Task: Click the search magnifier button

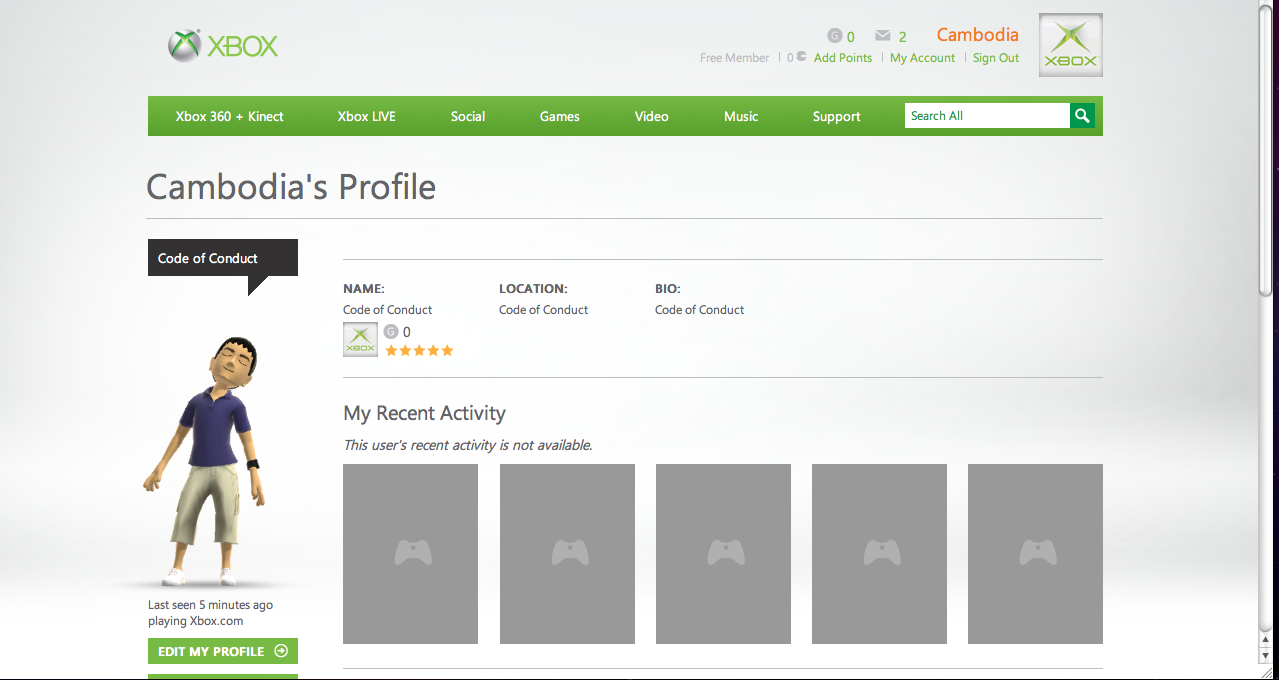Action: (x=1082, y=116)
